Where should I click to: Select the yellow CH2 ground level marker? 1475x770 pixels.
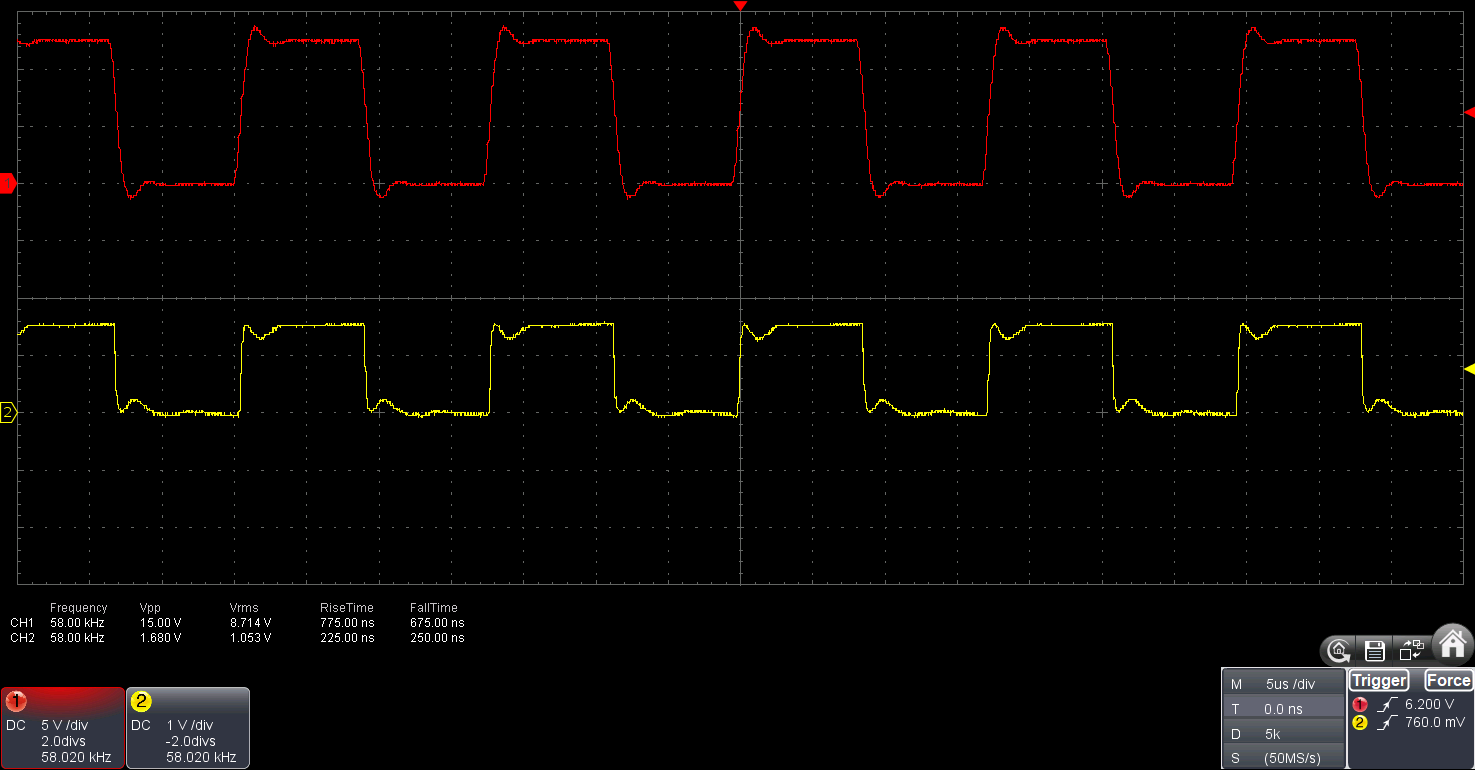point(8,412)
